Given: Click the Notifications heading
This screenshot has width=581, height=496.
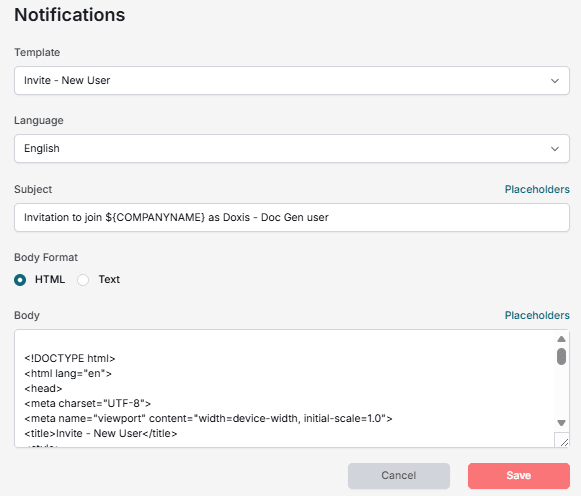Looking at the screenshot, I should click(x=70, y=15).
